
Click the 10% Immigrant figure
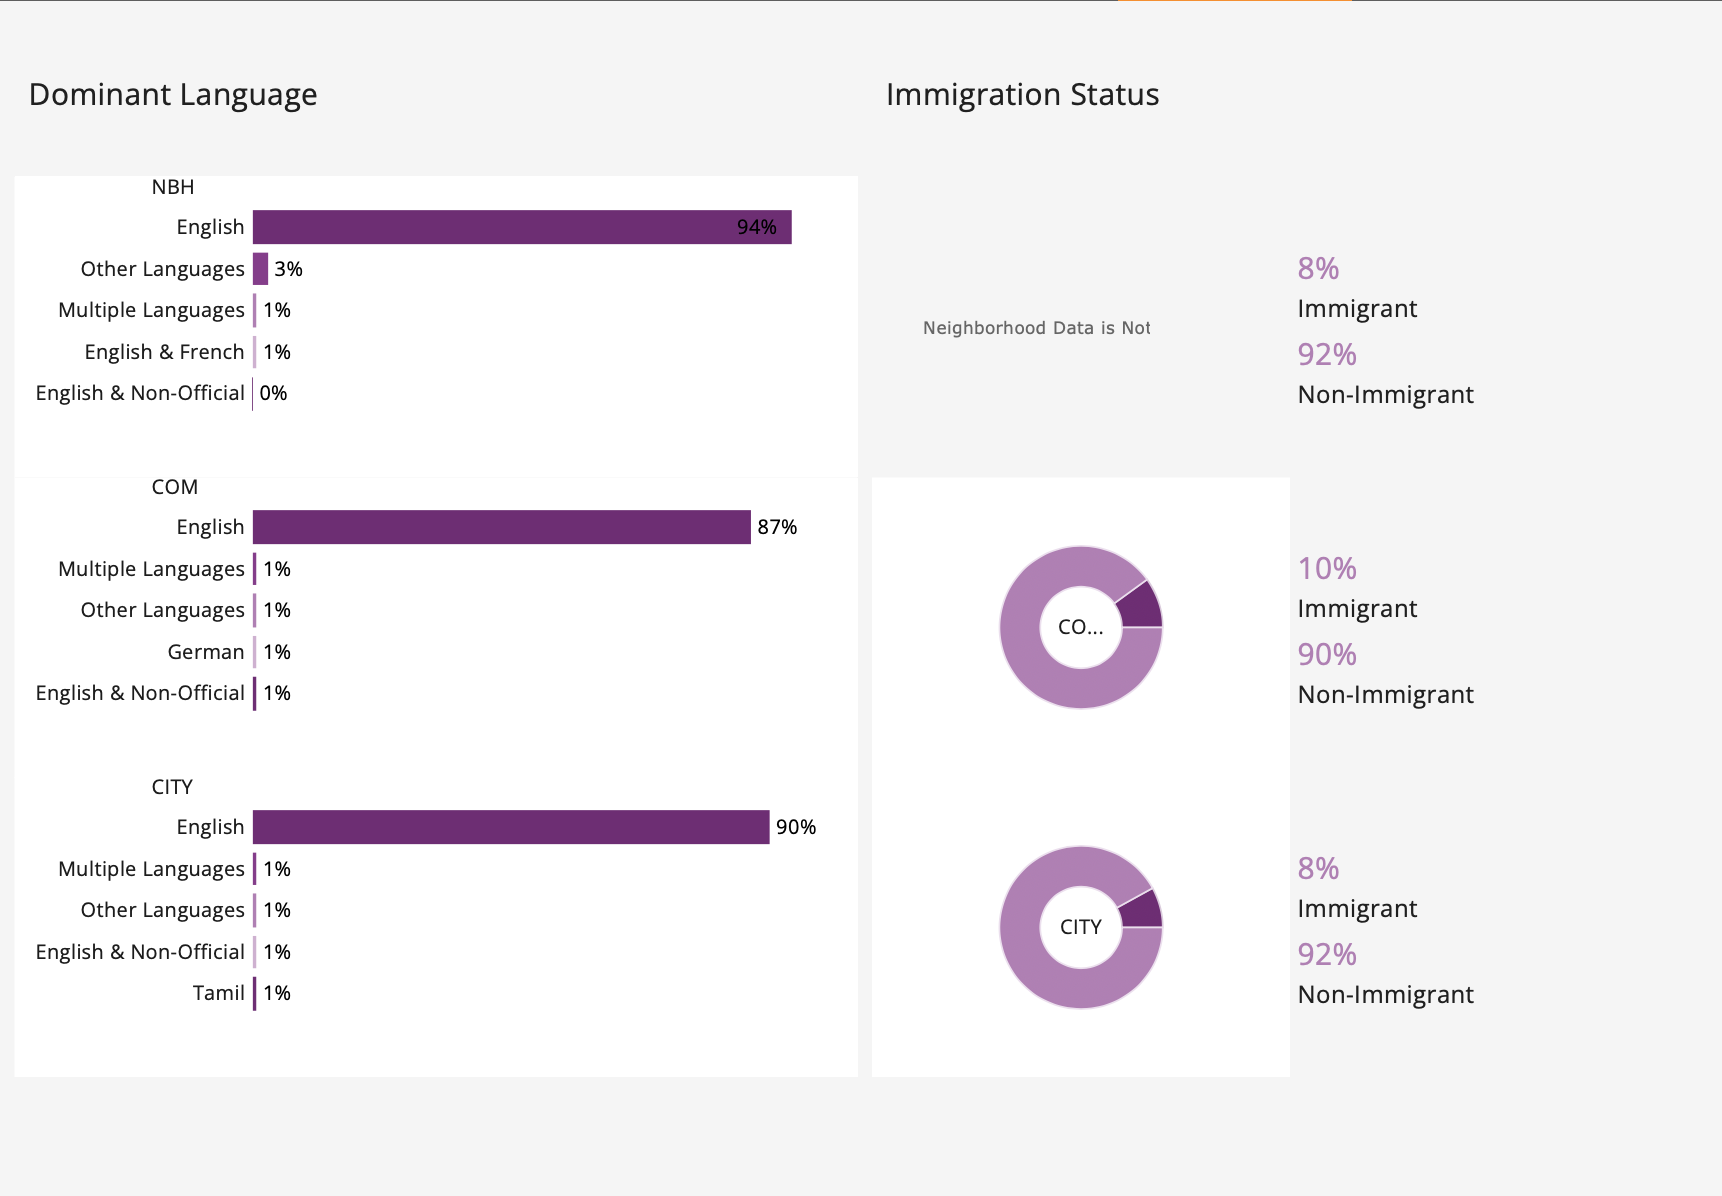[1327, 569]
